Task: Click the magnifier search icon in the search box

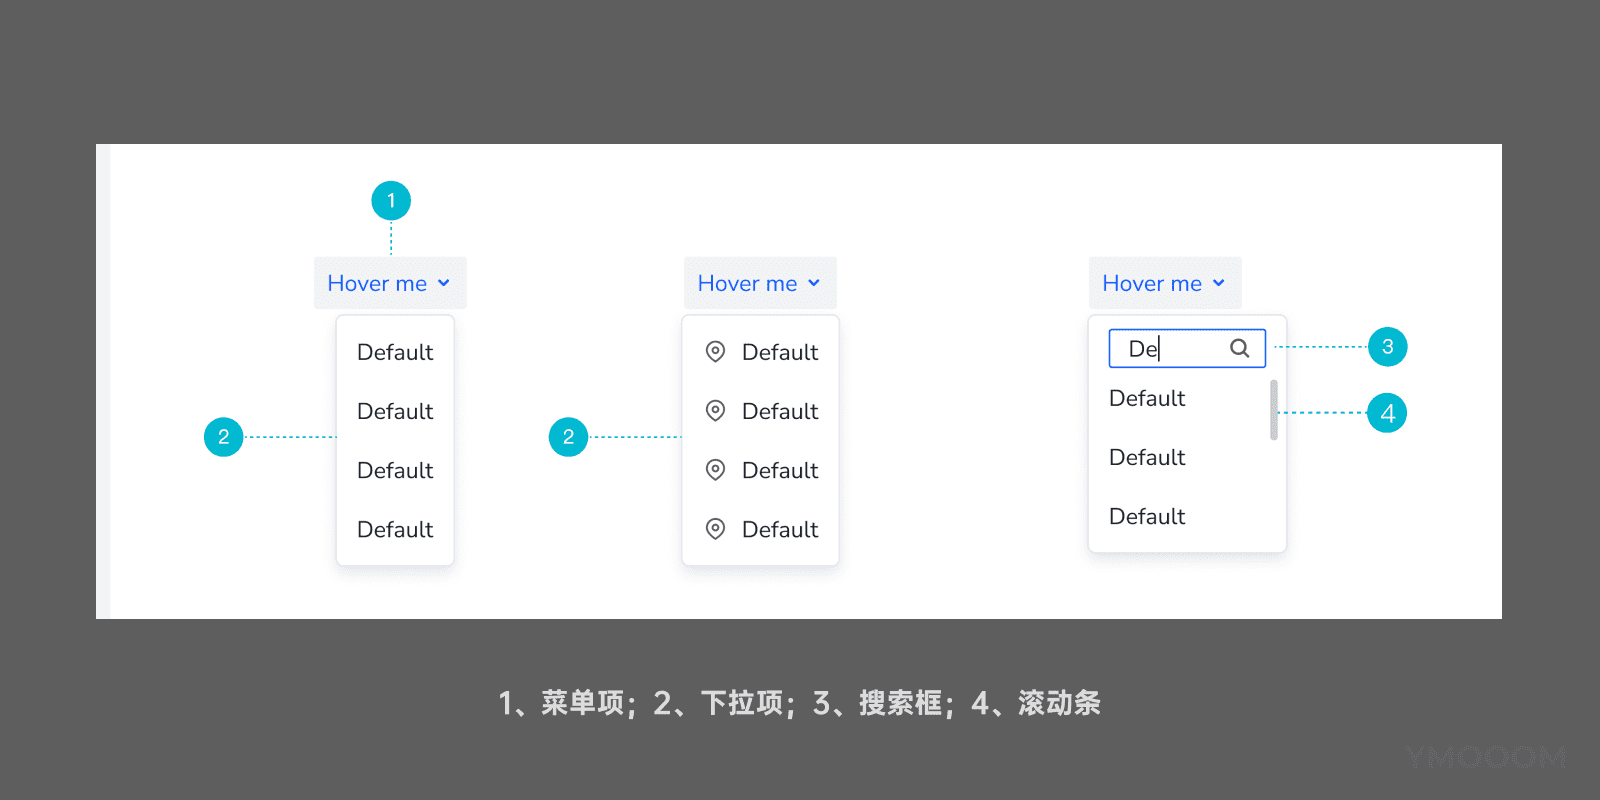Action: (x=1240, y=348)
